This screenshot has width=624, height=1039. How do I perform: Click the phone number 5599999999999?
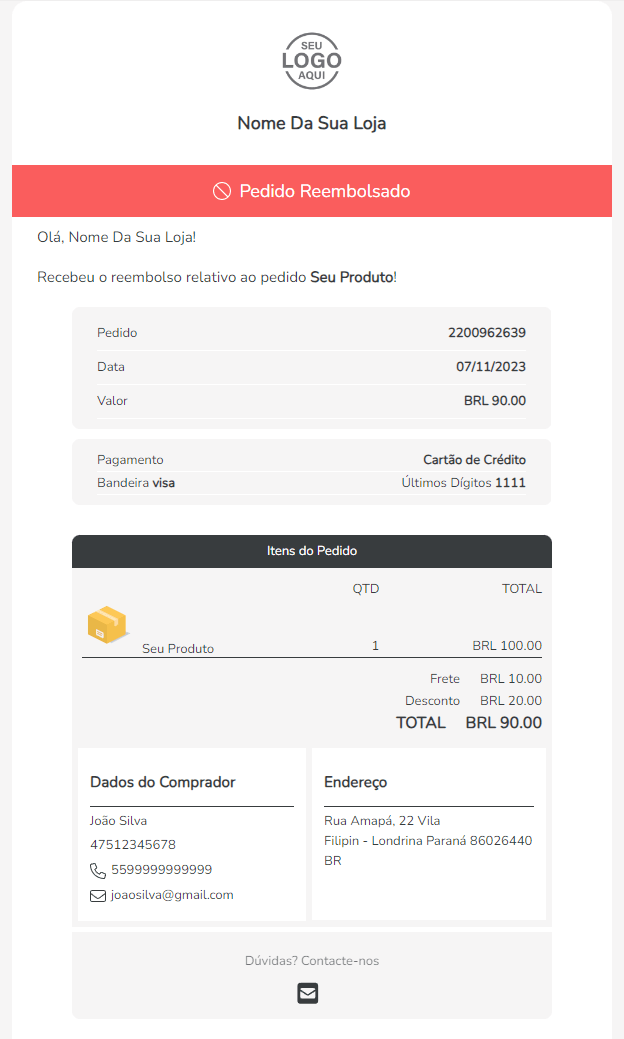tap(162, 870)
